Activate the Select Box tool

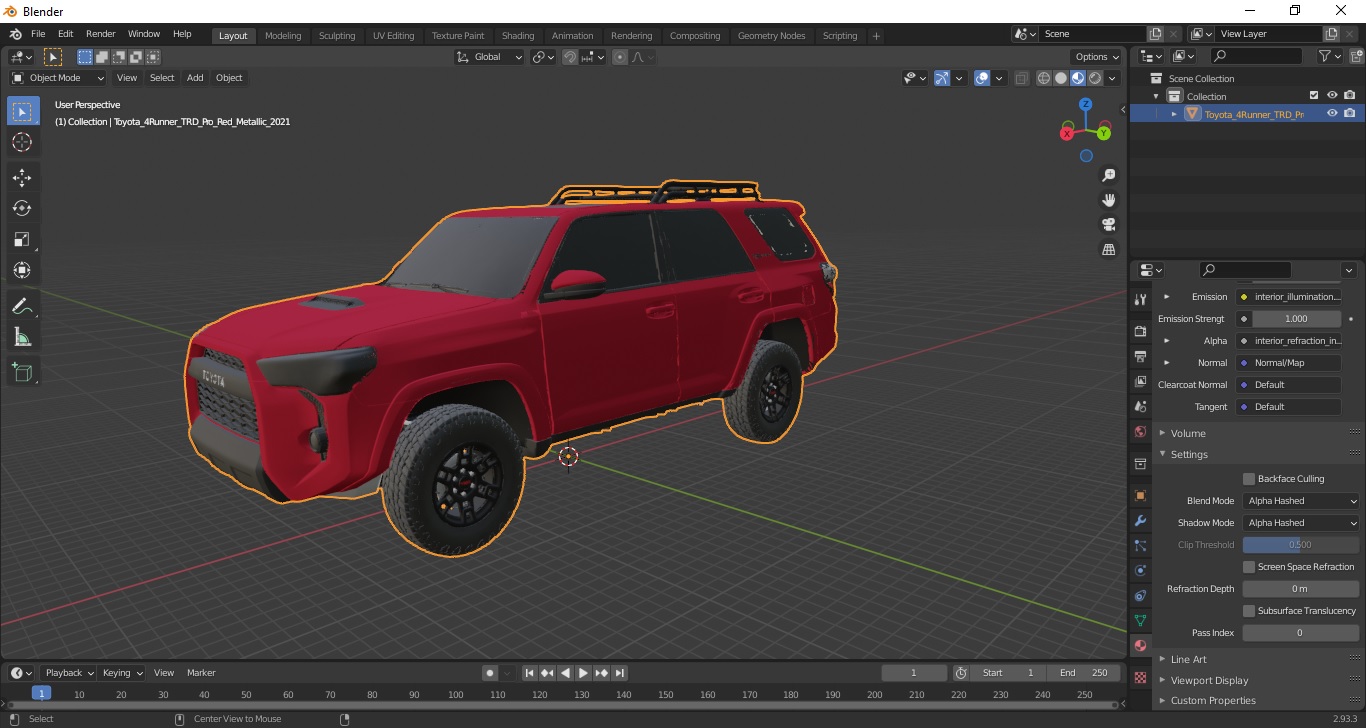22,111
